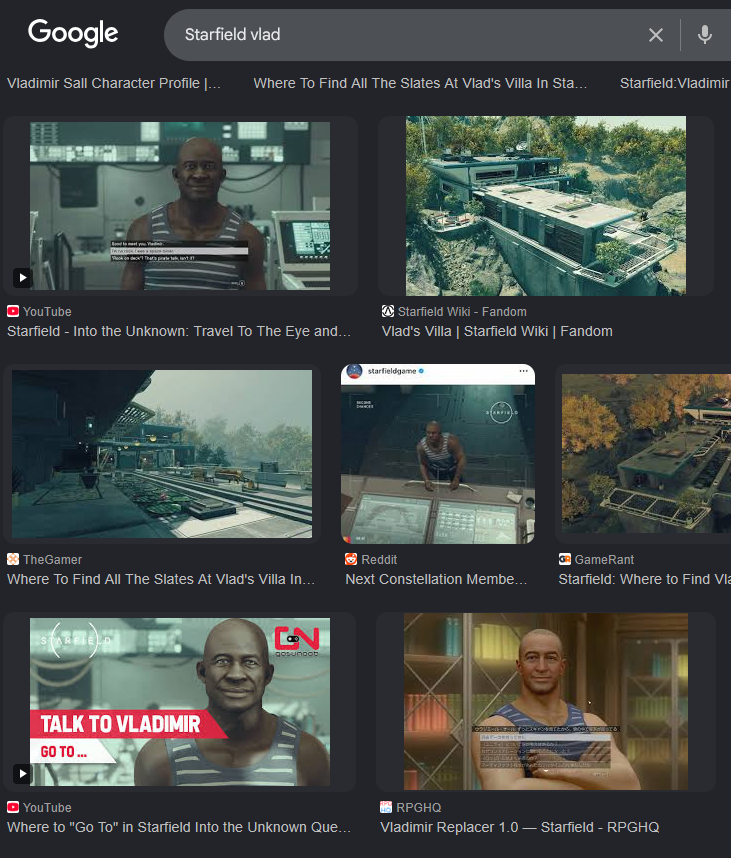Click play icon on the Into the Unknown video
Viewport: 731px width, 858px height.
point(22,277)
